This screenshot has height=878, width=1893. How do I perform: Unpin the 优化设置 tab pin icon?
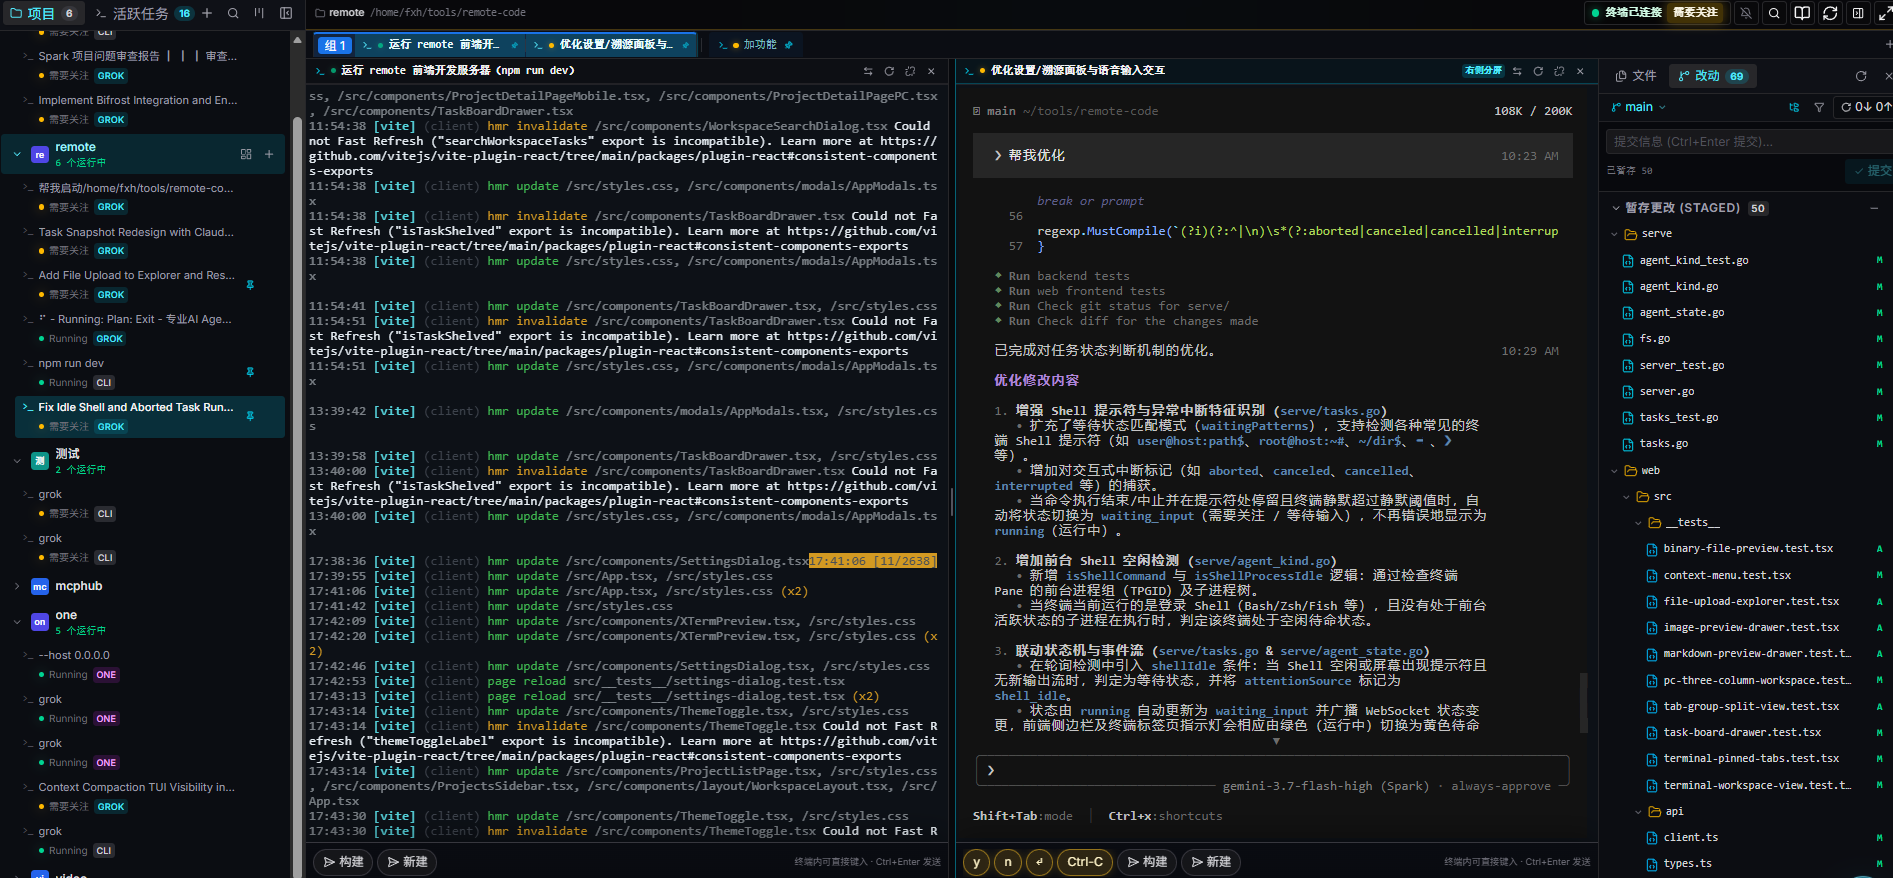[686, 45]
